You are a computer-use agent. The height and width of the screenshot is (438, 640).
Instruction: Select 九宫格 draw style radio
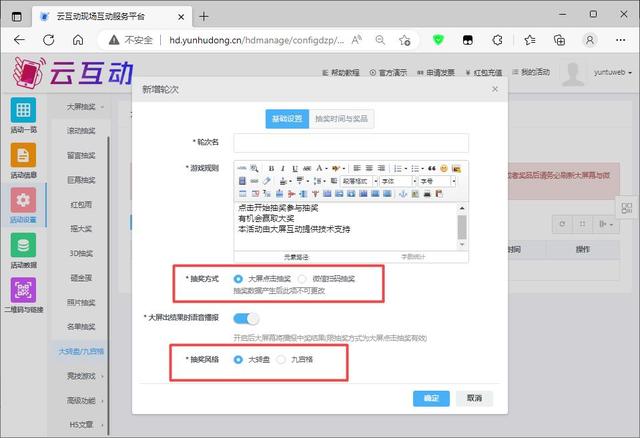pos(280,360)
